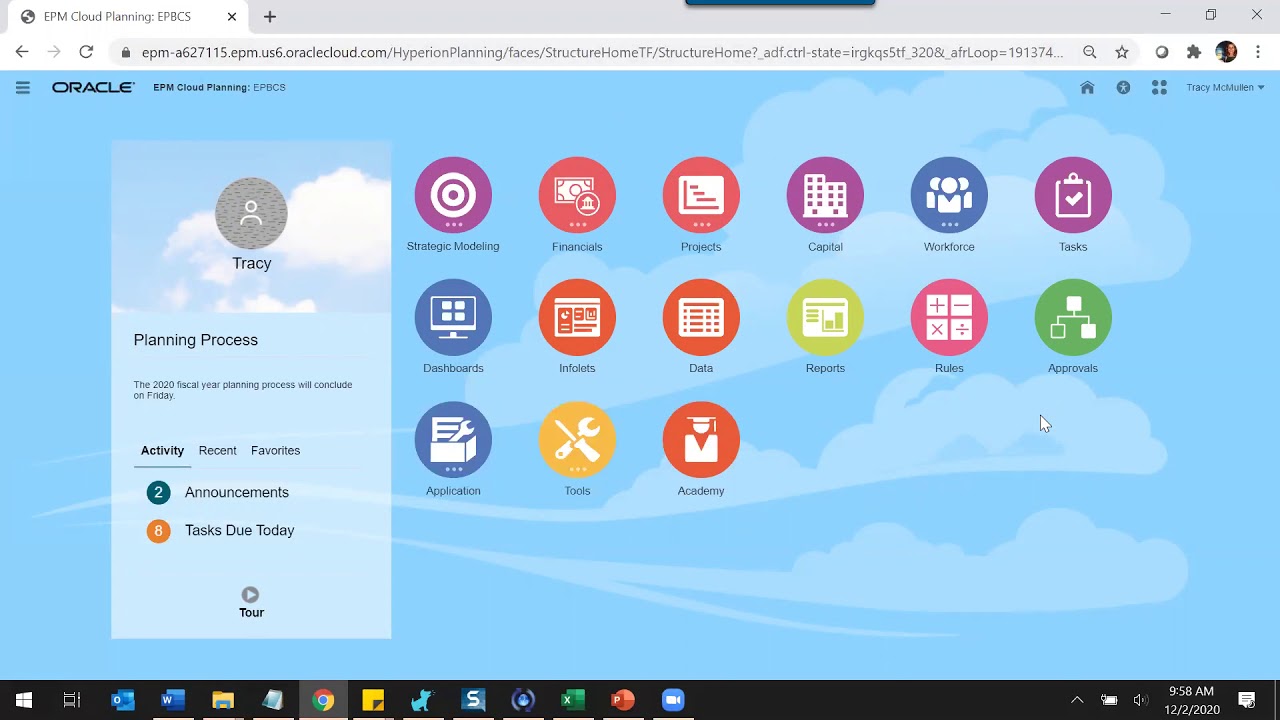Open the Announcements link

coord(237,492)
